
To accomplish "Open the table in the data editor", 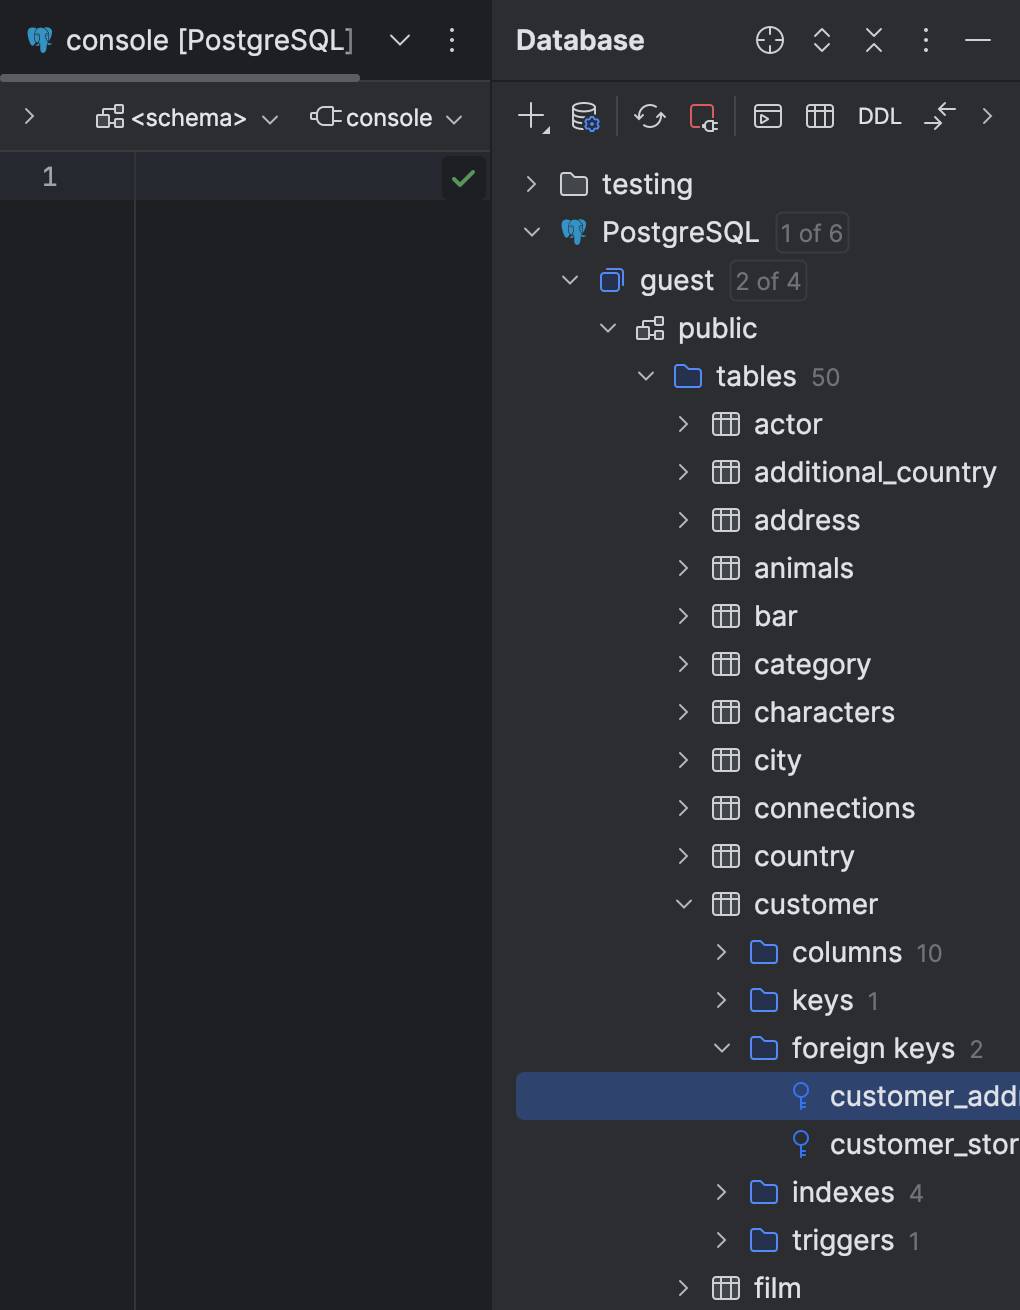I will pyautogui.click(x=819, y=116).
